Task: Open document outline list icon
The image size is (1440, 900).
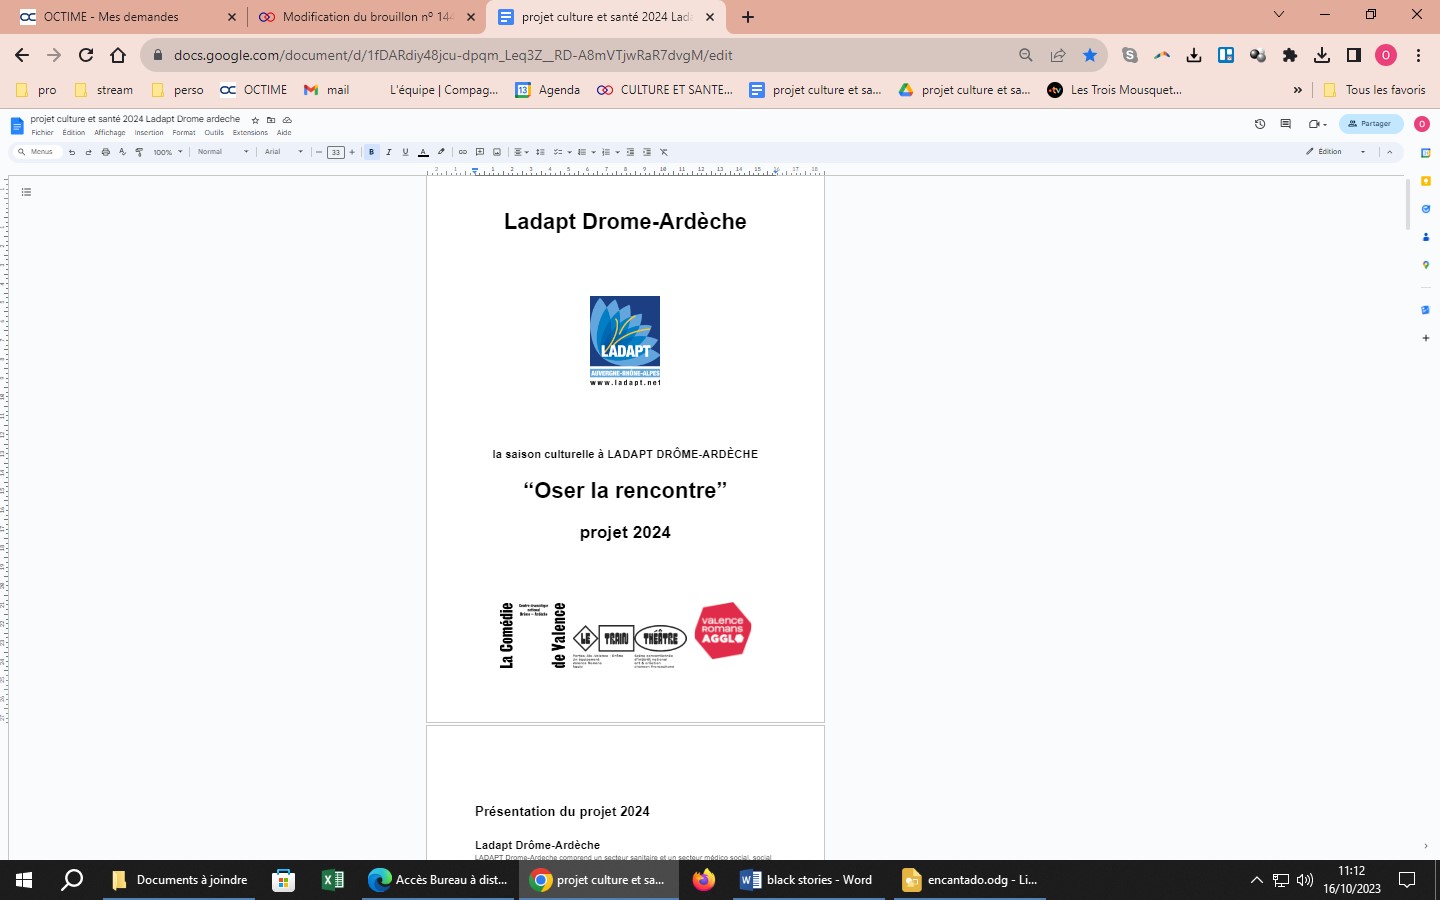Action: [26, 192]
